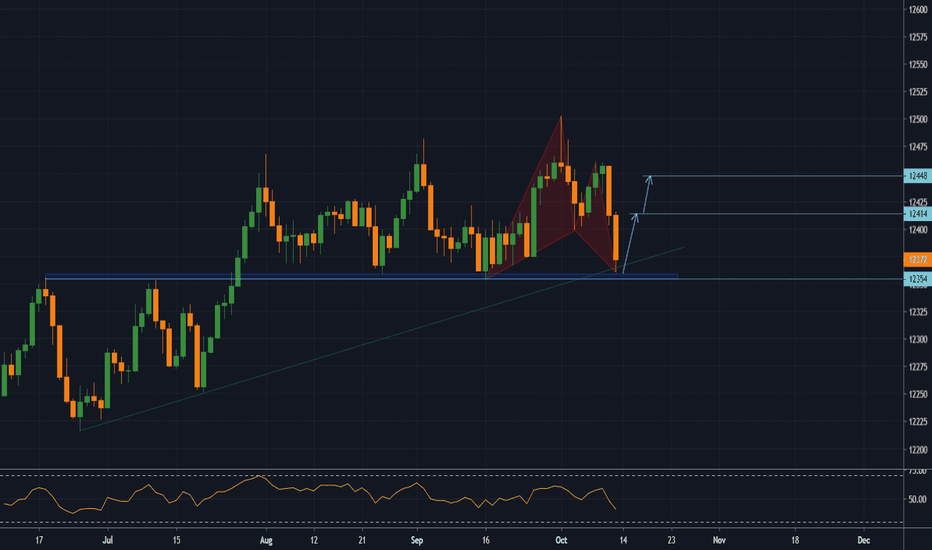Click the 14 date label on time axis

[623, 540]
